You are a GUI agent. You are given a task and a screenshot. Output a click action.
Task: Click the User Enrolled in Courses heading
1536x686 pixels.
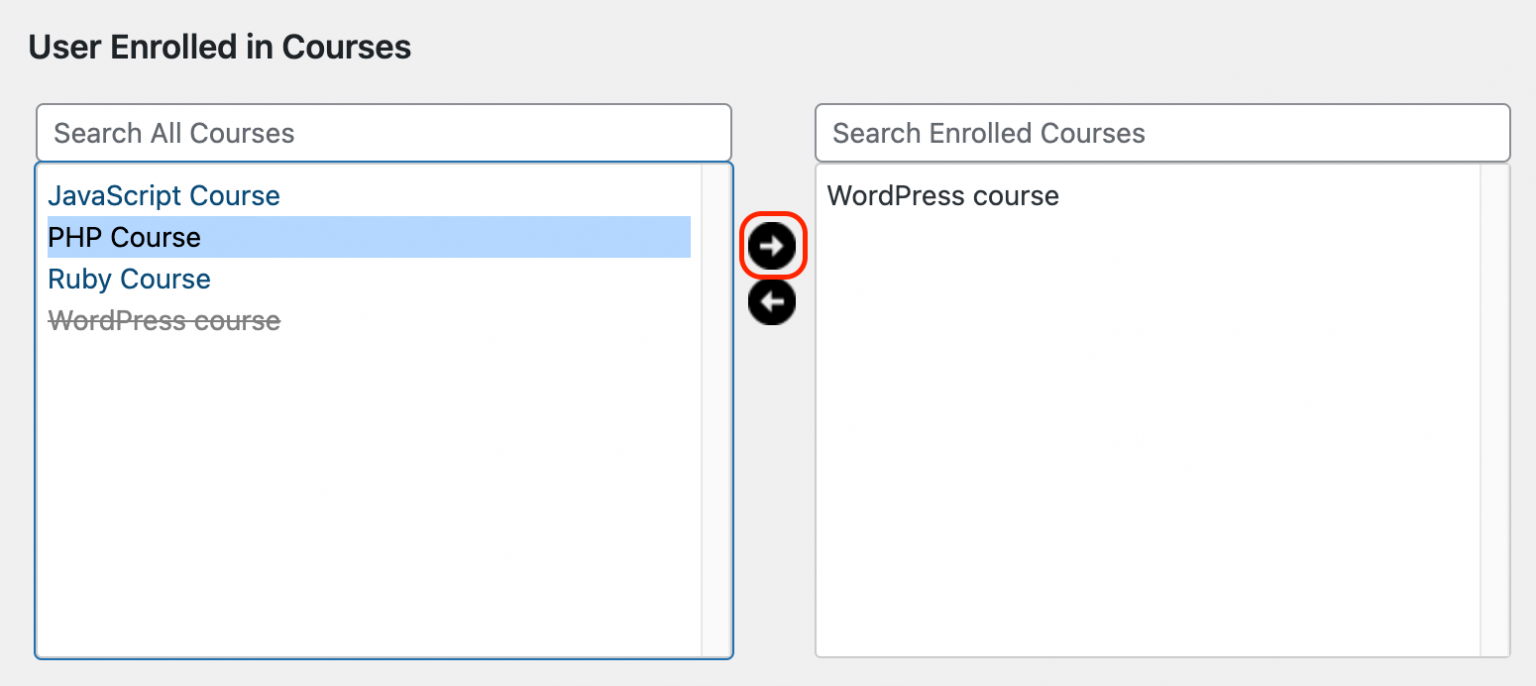click(x=219, y=46)
